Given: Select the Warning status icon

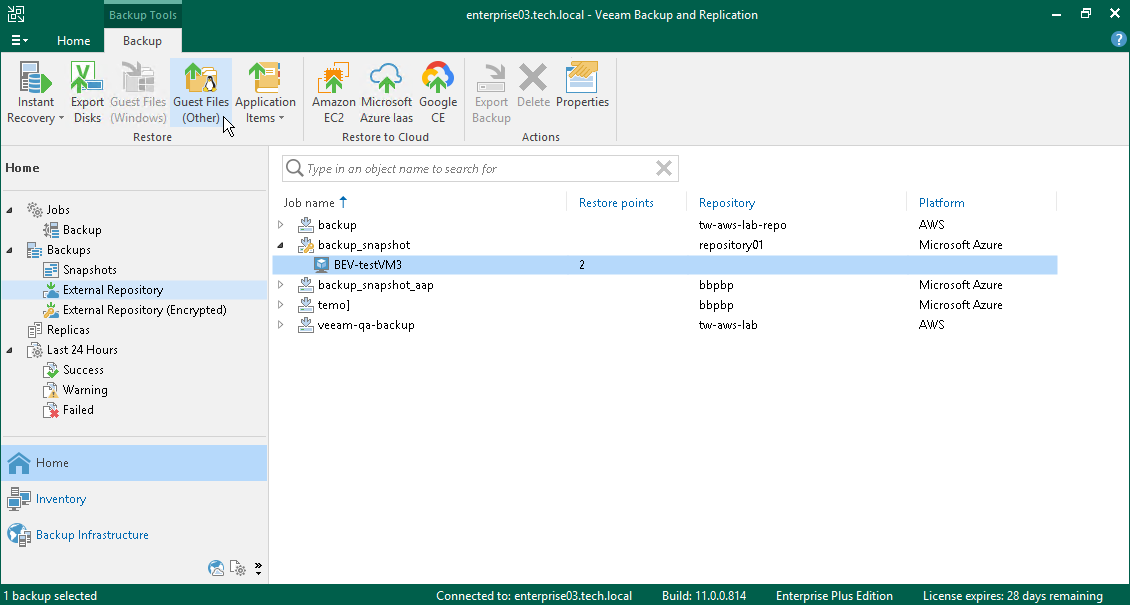Looking at the screenshot, I should click(x=50, y=390).
